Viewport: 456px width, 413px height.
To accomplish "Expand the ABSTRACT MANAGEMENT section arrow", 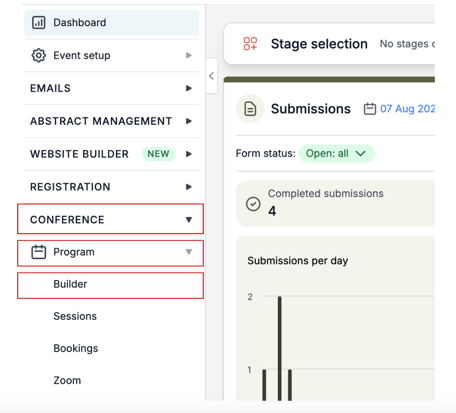I will (189, 121).
